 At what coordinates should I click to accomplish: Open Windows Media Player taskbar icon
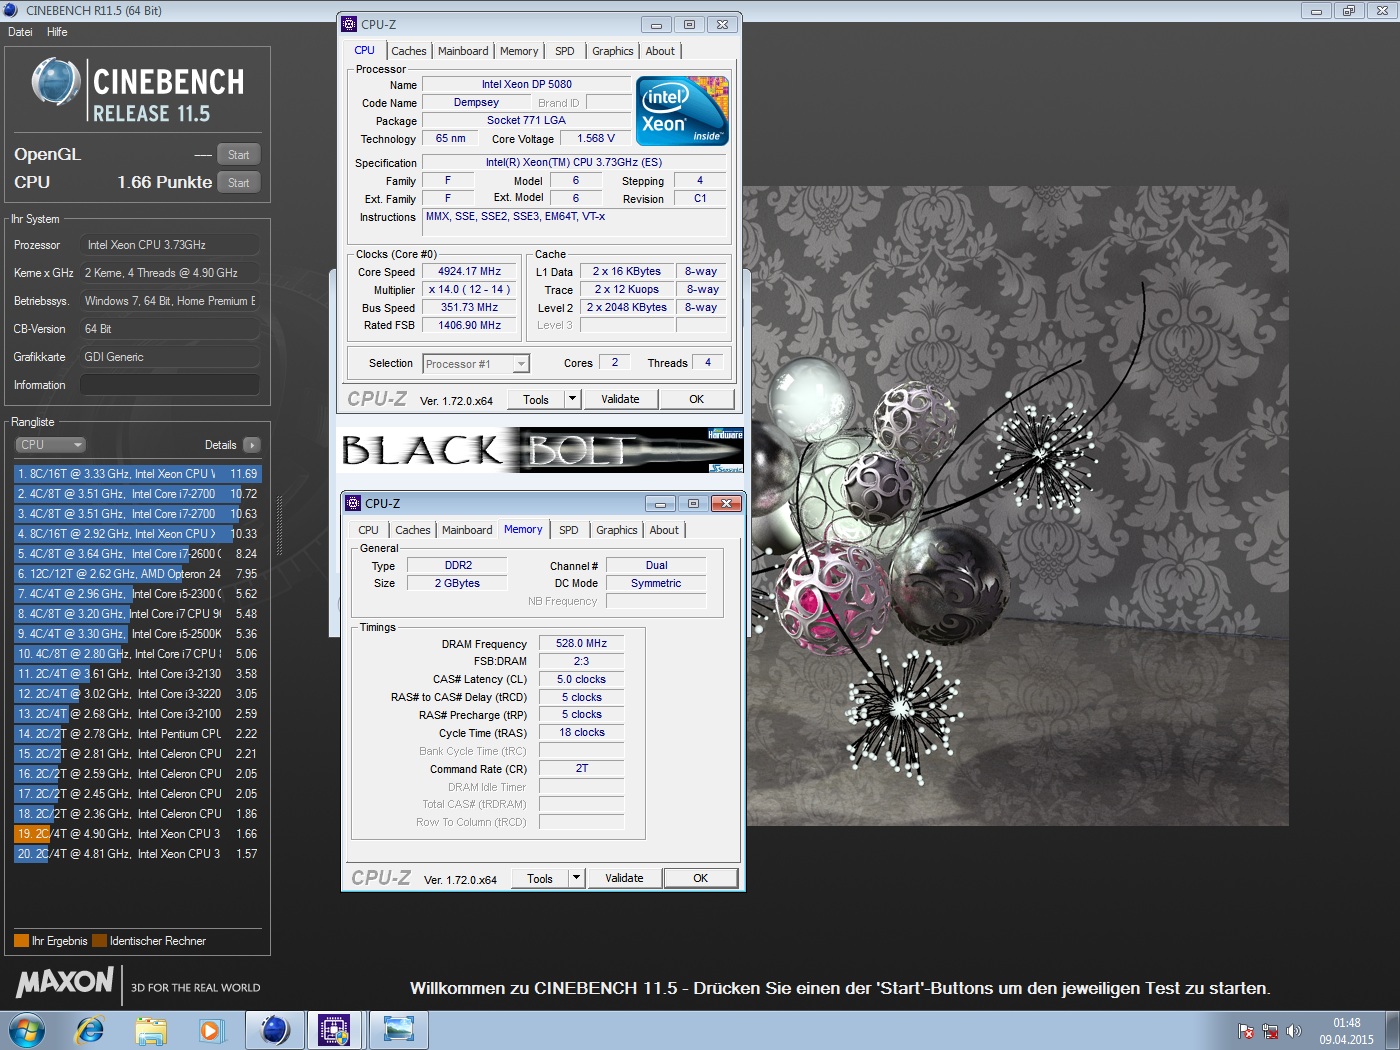(211, 1030)
